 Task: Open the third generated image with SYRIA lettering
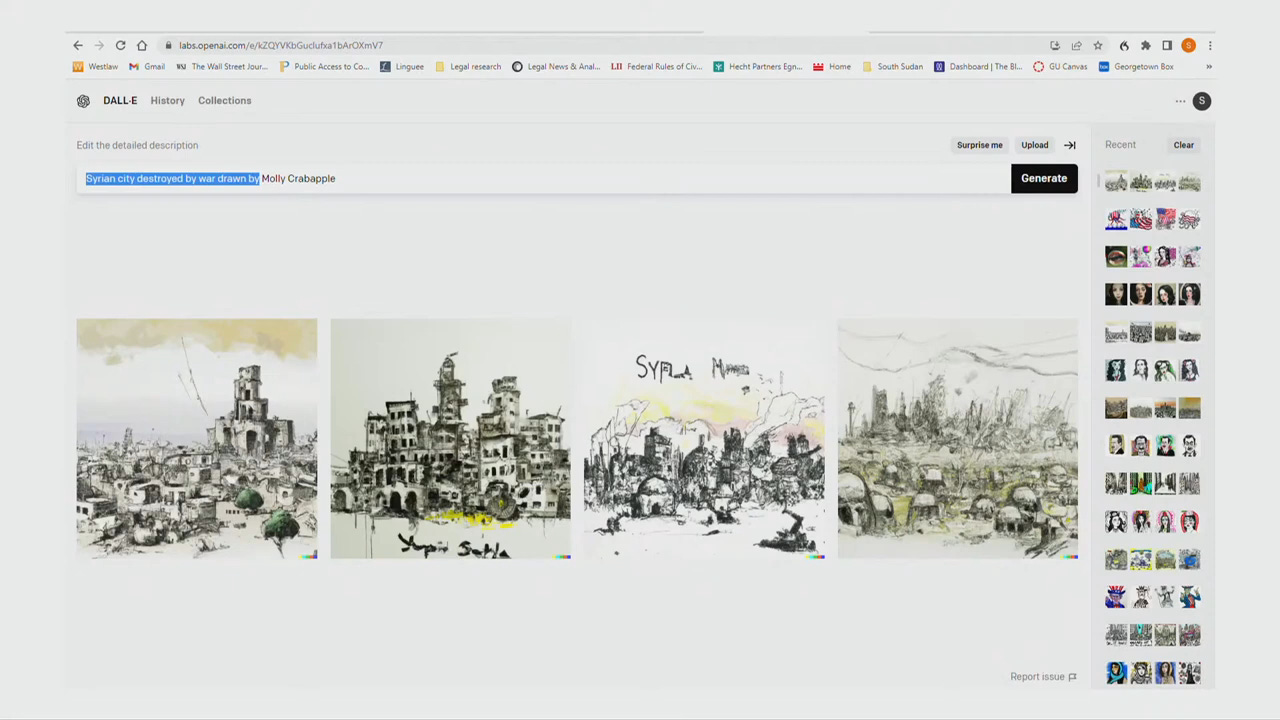704,438
